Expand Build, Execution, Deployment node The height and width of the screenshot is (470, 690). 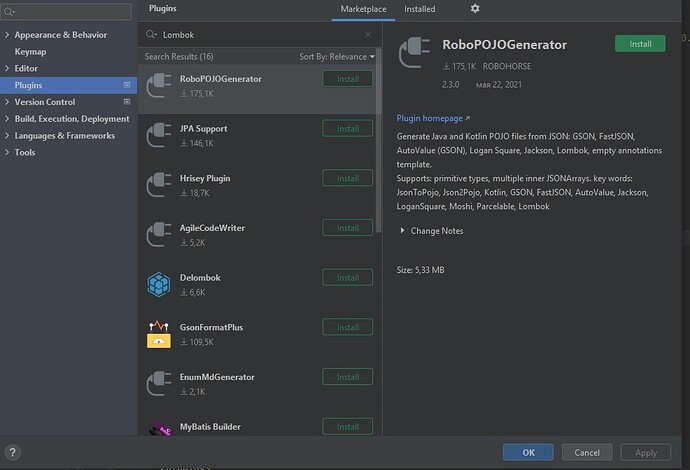[7, 119]
